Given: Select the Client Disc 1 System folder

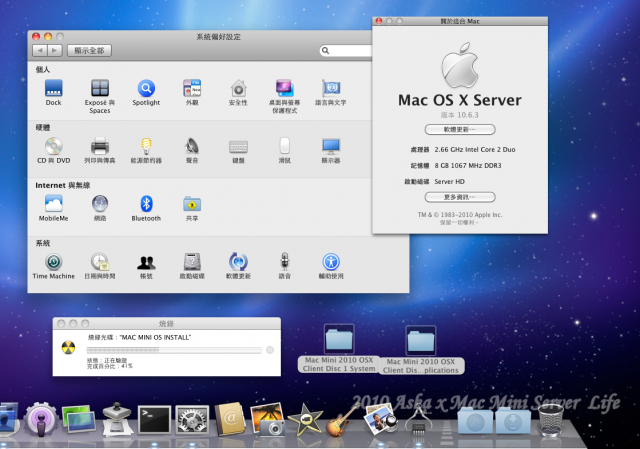Looking at the screenshot, I should 339,348.
